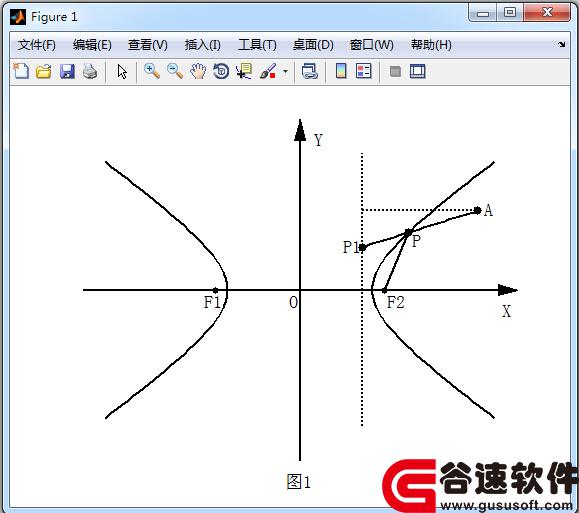
Task: Select the Brush data tool
Action: click(x=268, y=71)
